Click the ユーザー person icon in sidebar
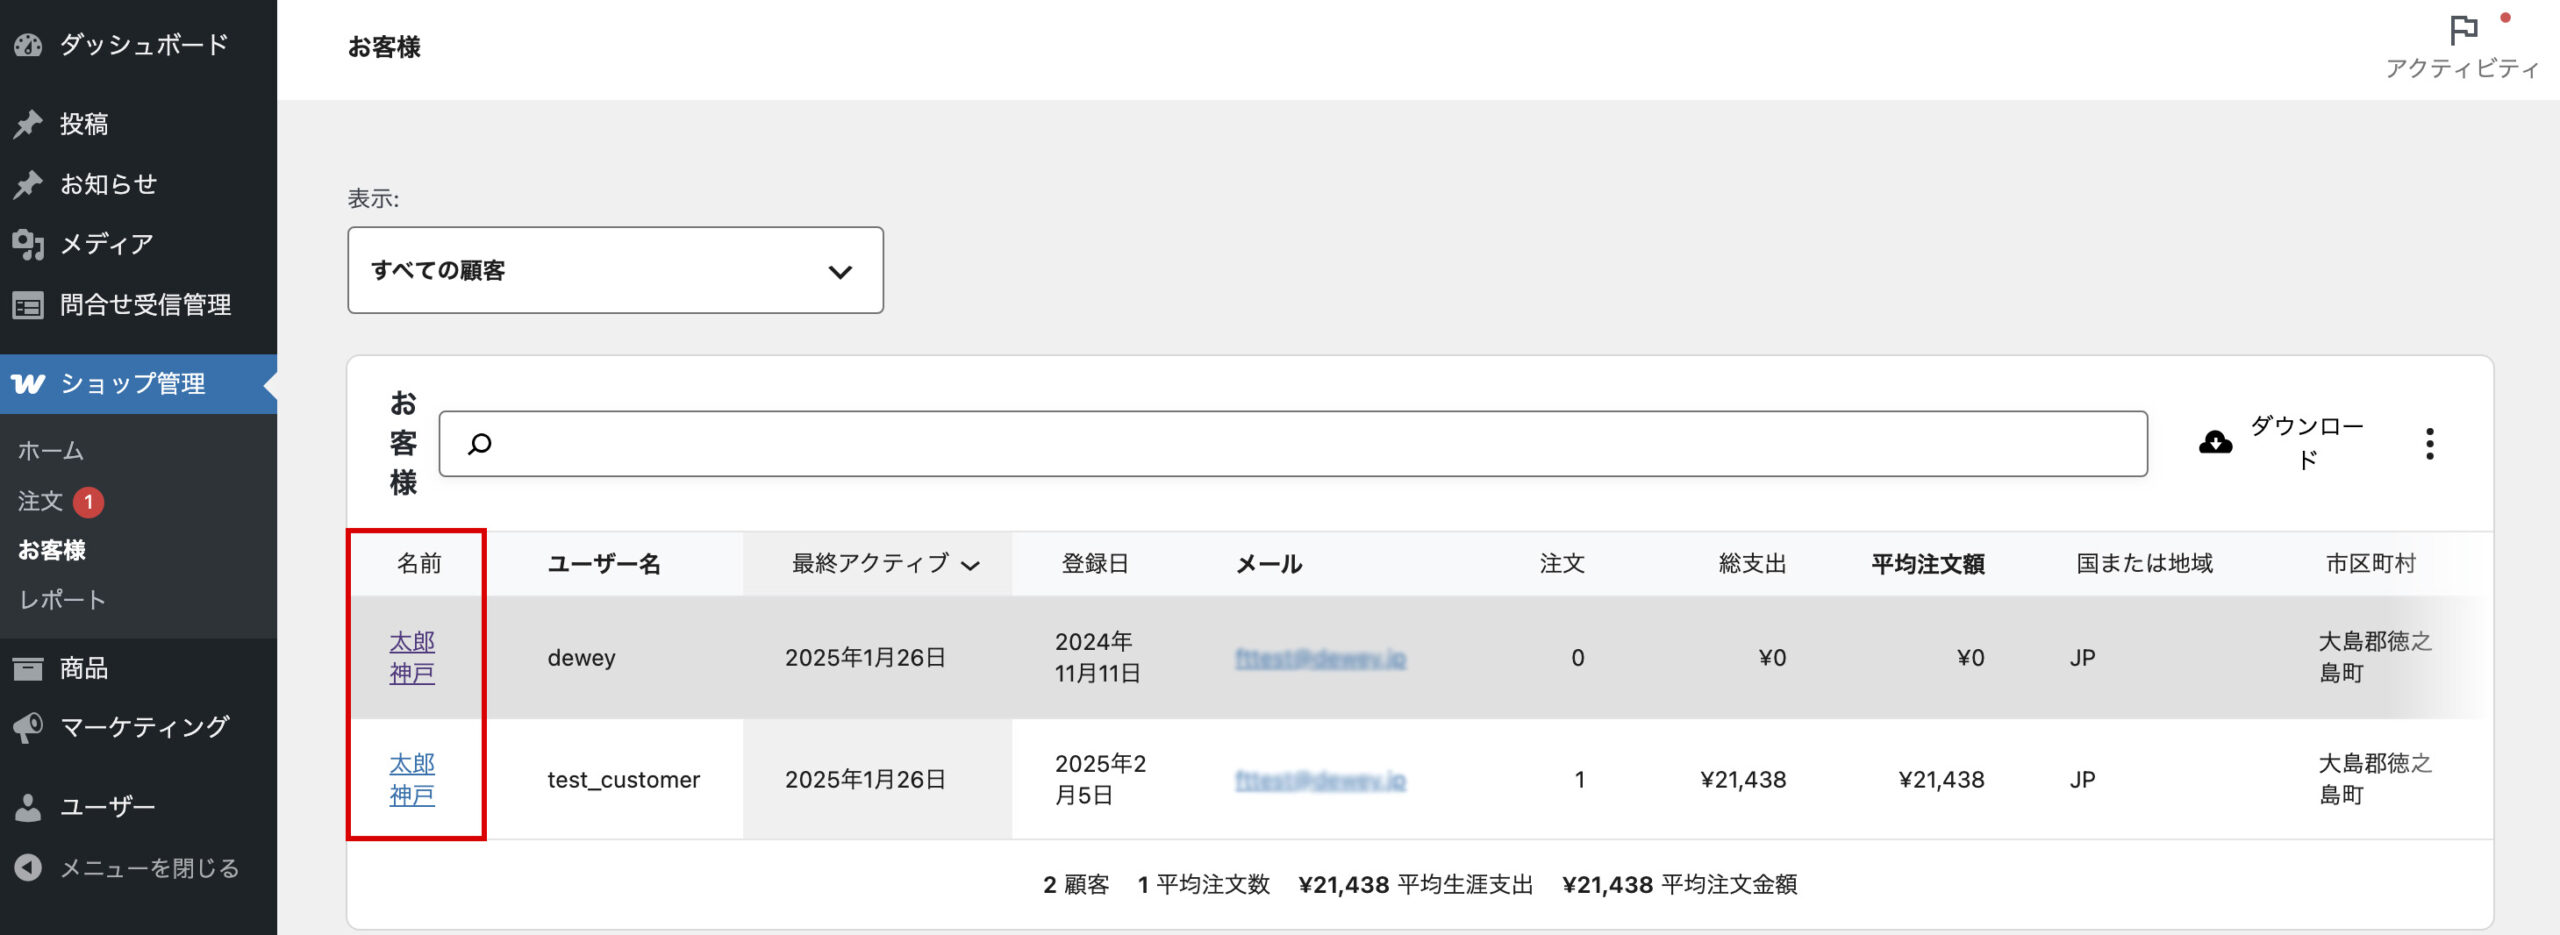The width and height of the screenshot is (2560, 935). [x=28, y=807]
